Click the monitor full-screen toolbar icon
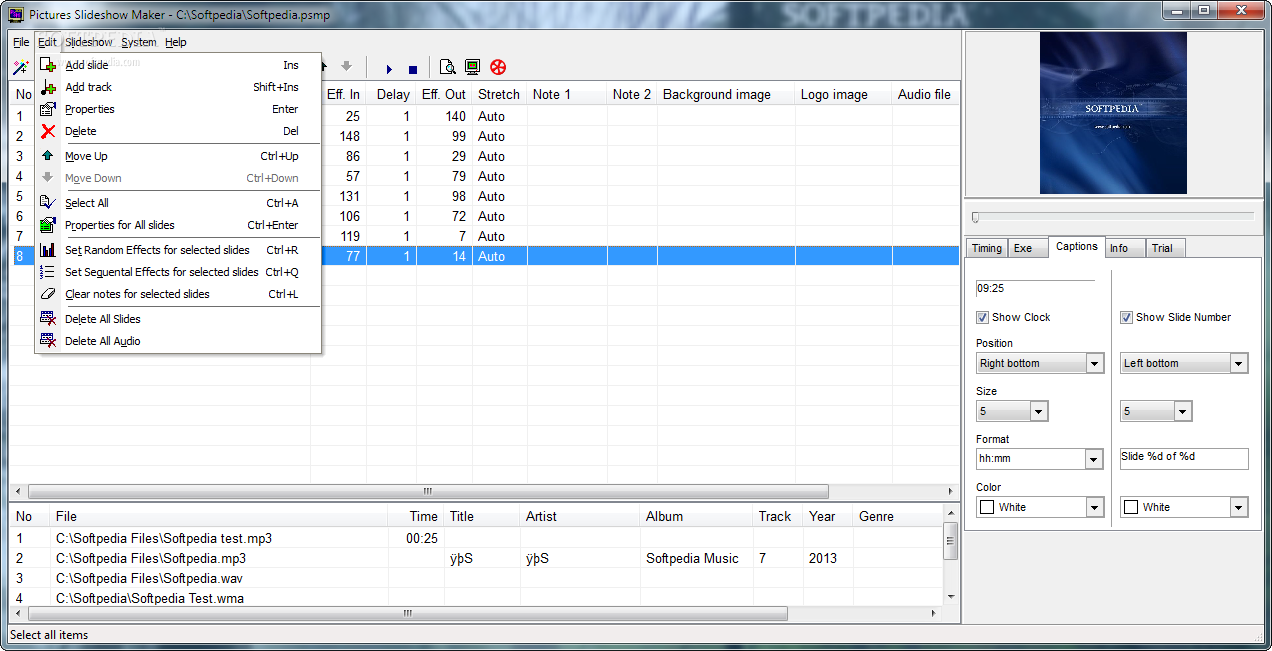Image resolution: width=1272 pixels, height=651 pixels. click(x=473, y=67)
